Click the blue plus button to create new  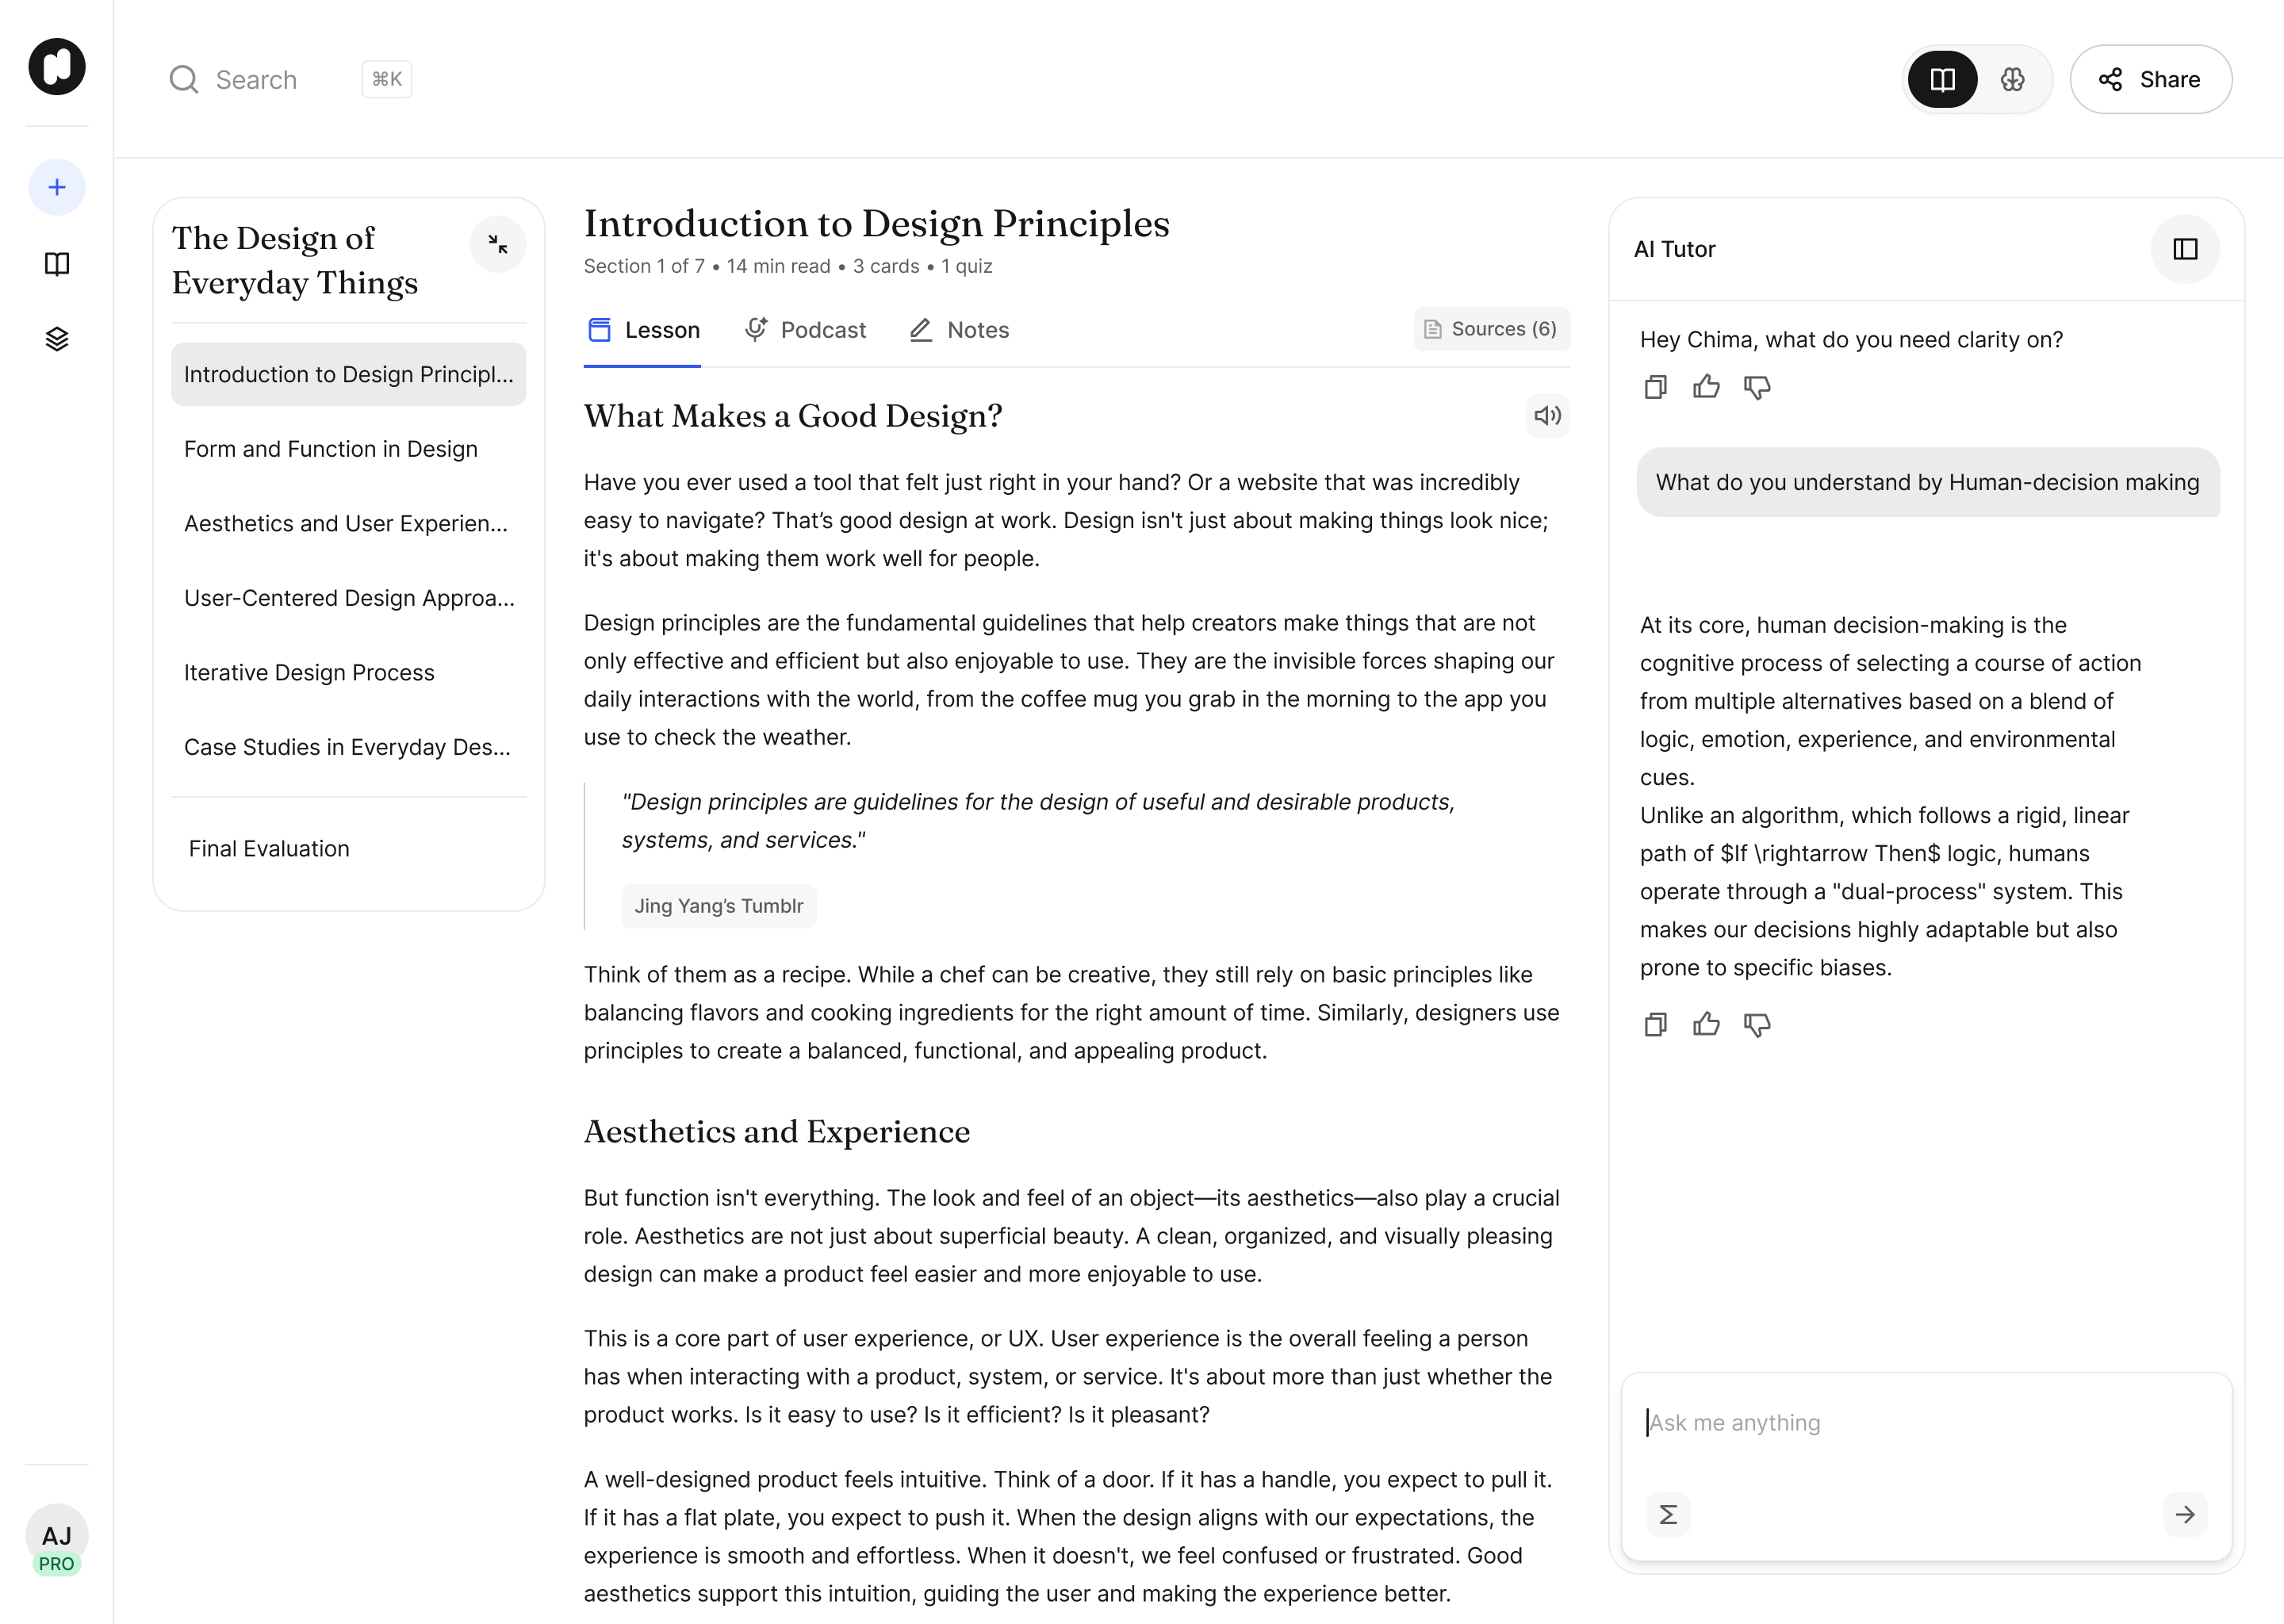[x=57, y=187]
